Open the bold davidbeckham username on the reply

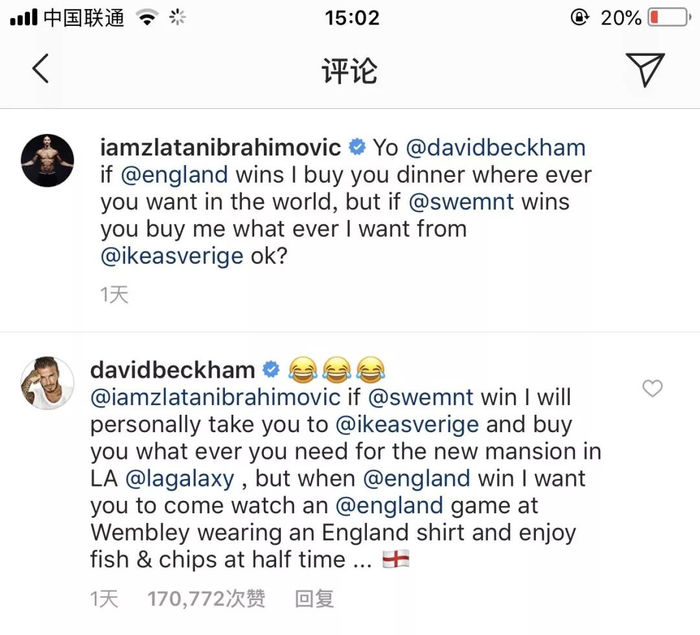pos(173,369)
